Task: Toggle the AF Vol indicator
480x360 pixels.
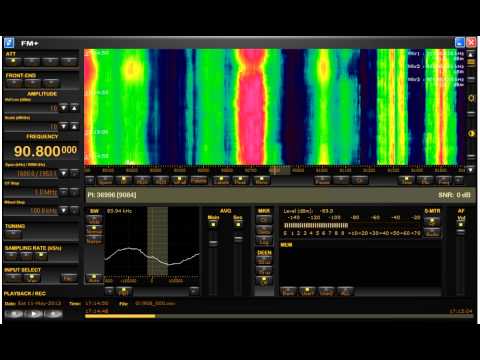Action: 461,225
